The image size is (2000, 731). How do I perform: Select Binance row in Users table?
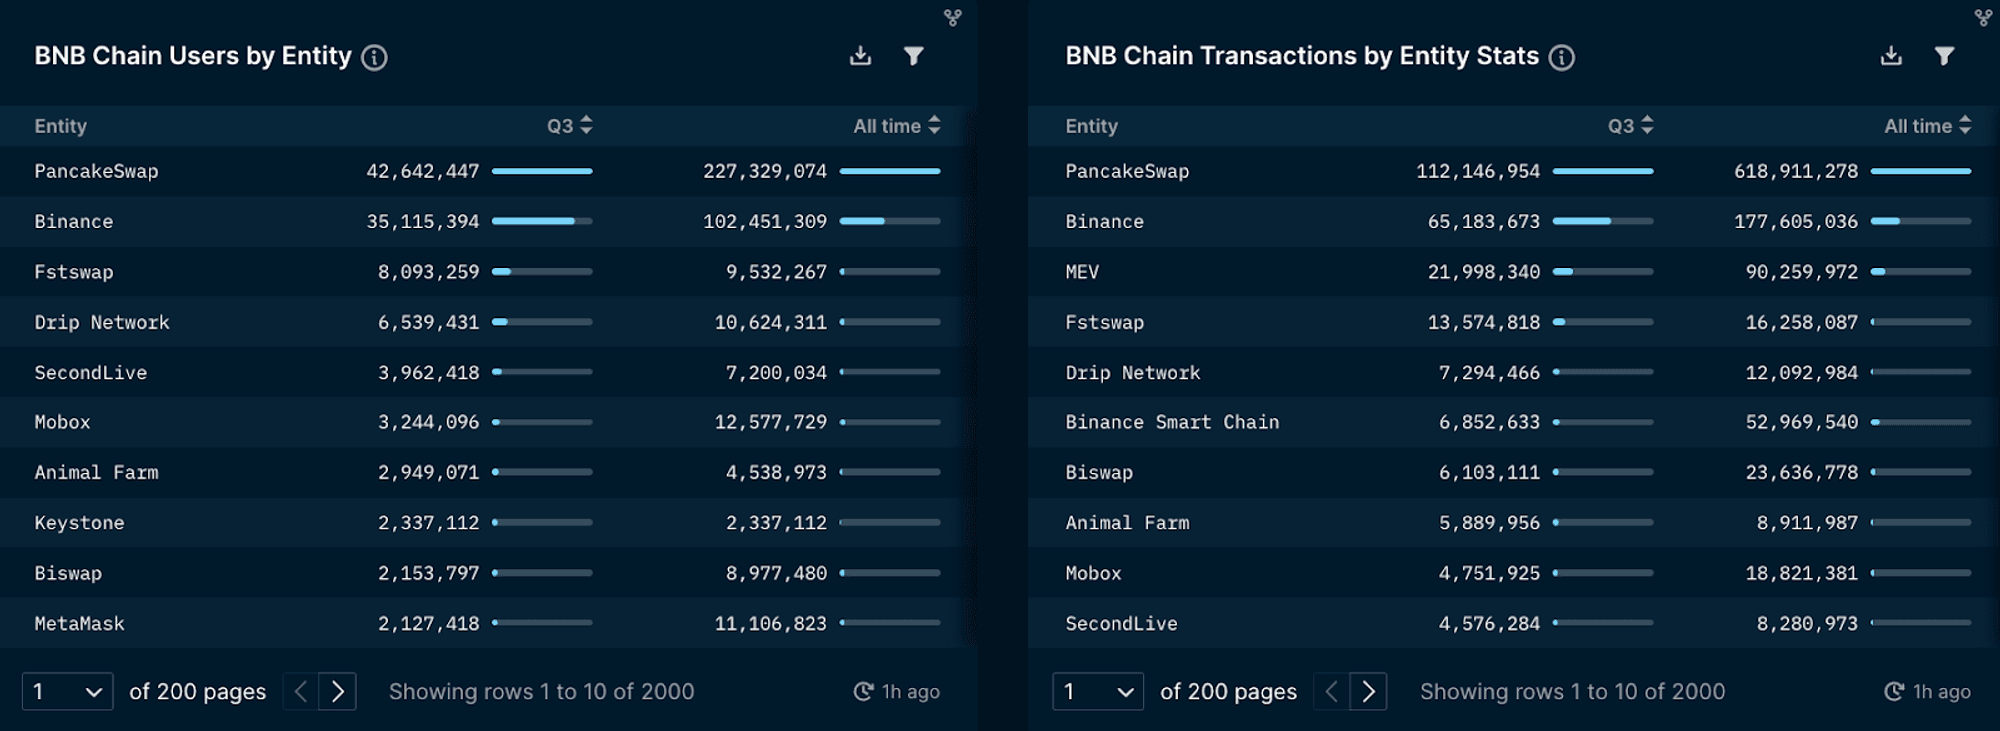[x=488, y=221]
